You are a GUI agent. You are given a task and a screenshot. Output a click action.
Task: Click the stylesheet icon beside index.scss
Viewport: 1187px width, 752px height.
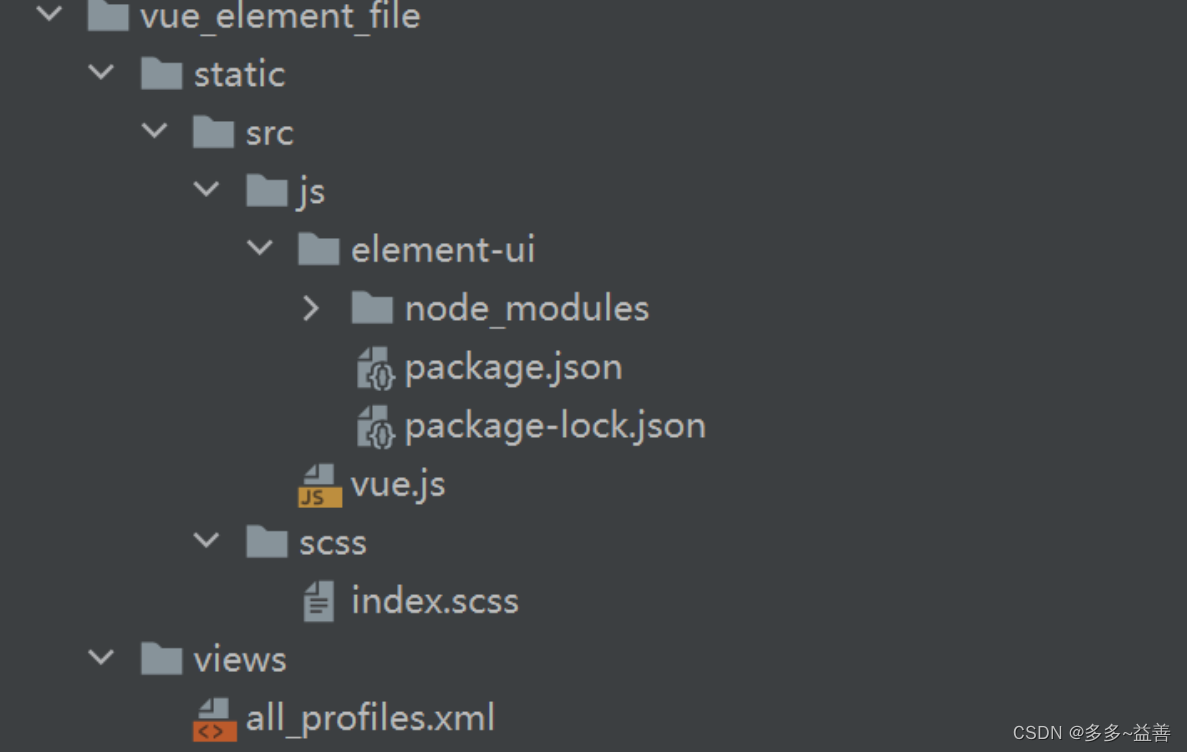[318, 600]
